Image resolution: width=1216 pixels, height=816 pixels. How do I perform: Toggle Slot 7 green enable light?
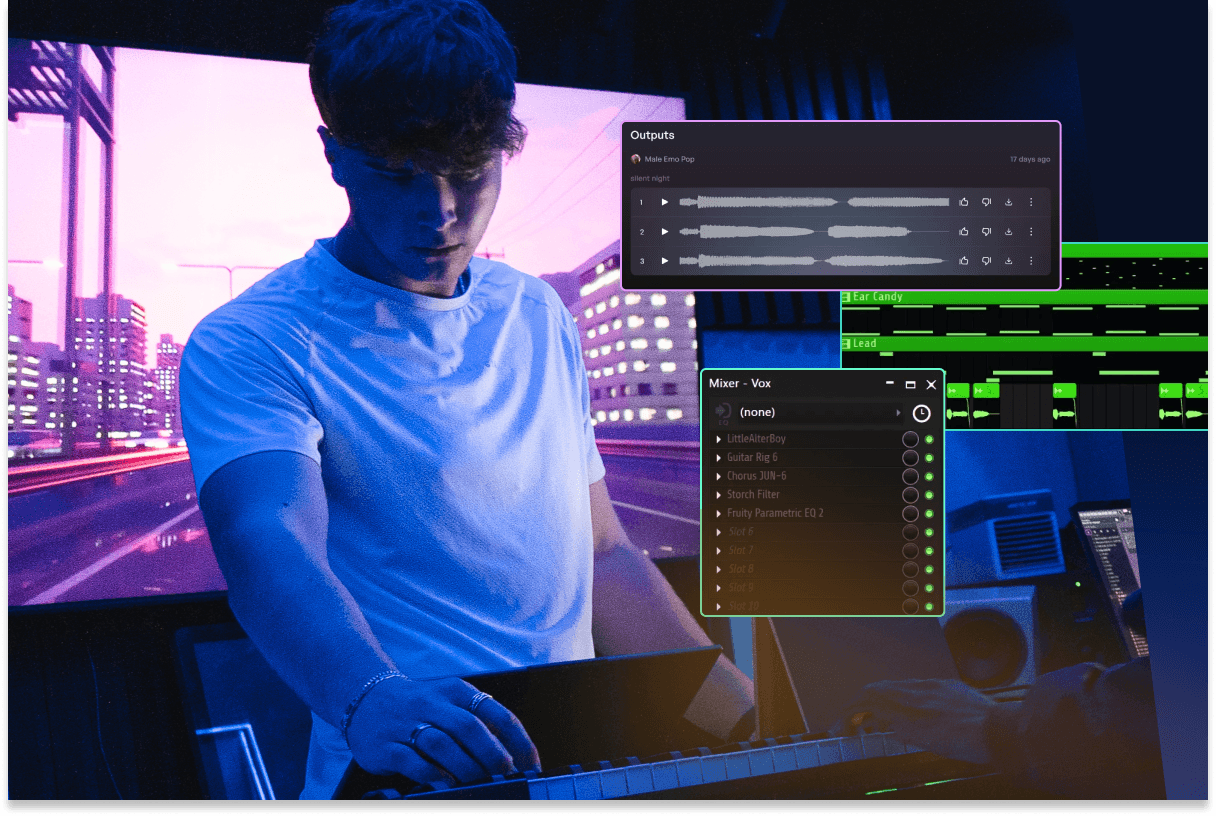tap(929, 550)
